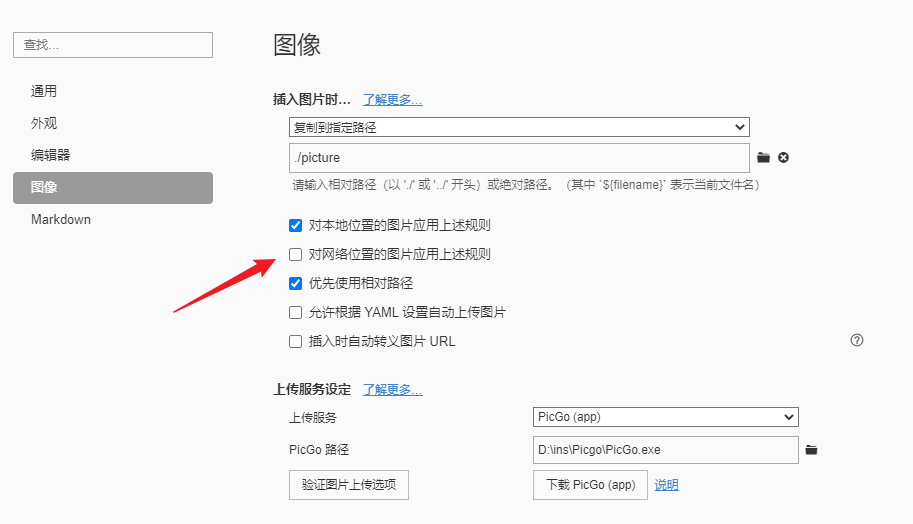The width and height of the screenshot is (913, 524).
Task: Open 外观 settings section
Action: pos(113,123)
